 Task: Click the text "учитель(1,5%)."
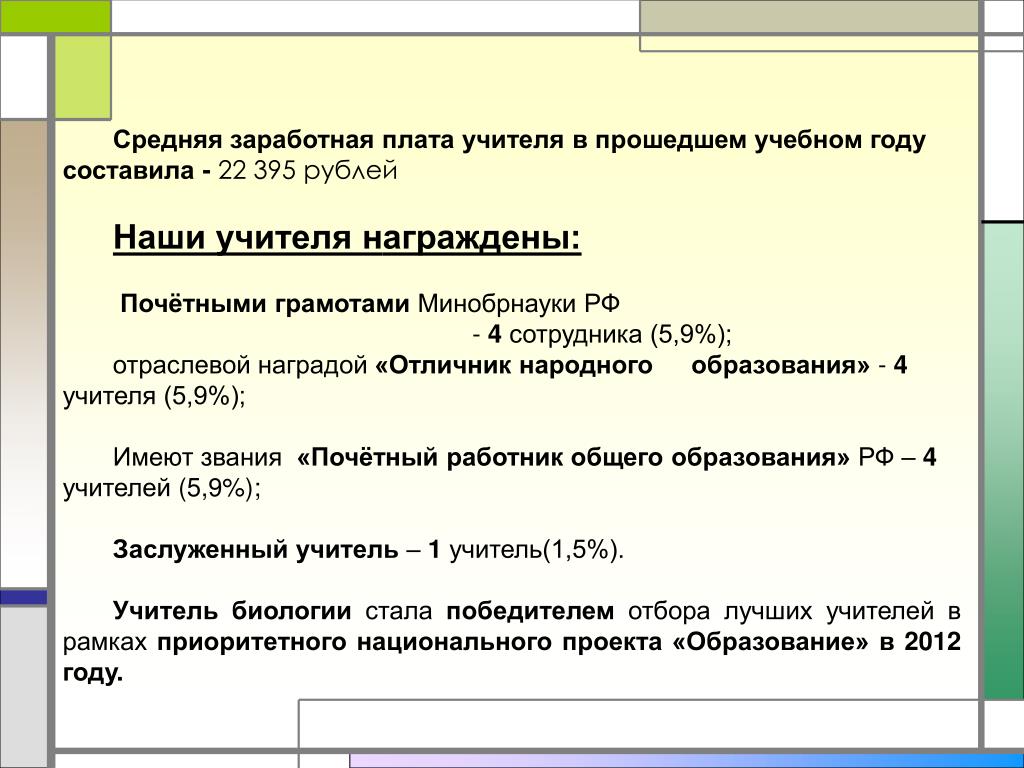[x=537, y=551]
